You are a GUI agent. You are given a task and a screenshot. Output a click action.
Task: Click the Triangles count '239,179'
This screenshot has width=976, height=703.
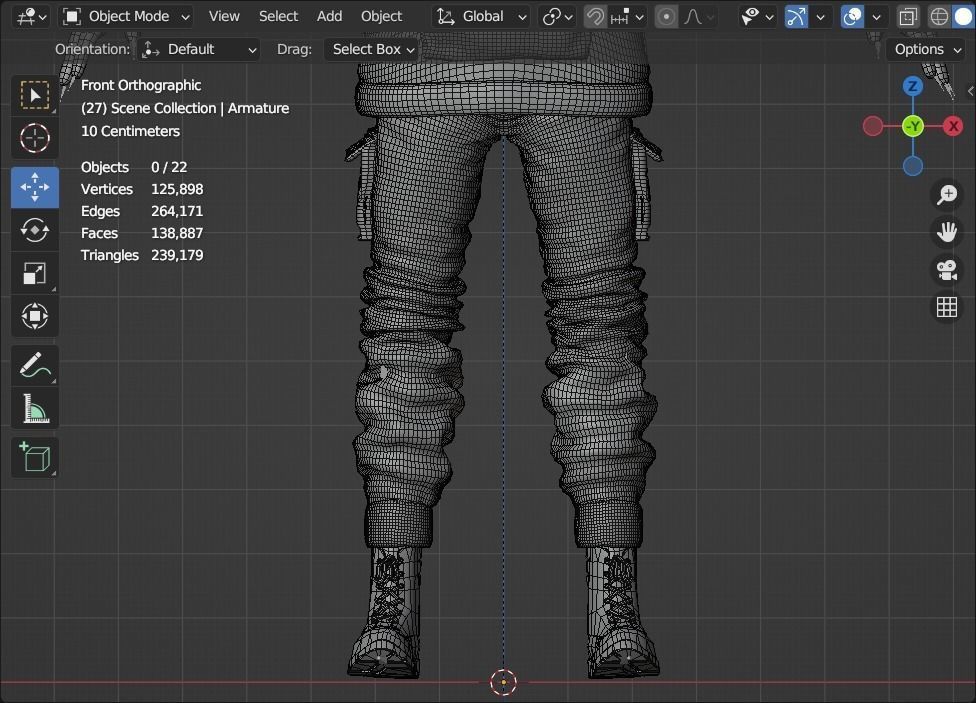[x=177, y=255]
